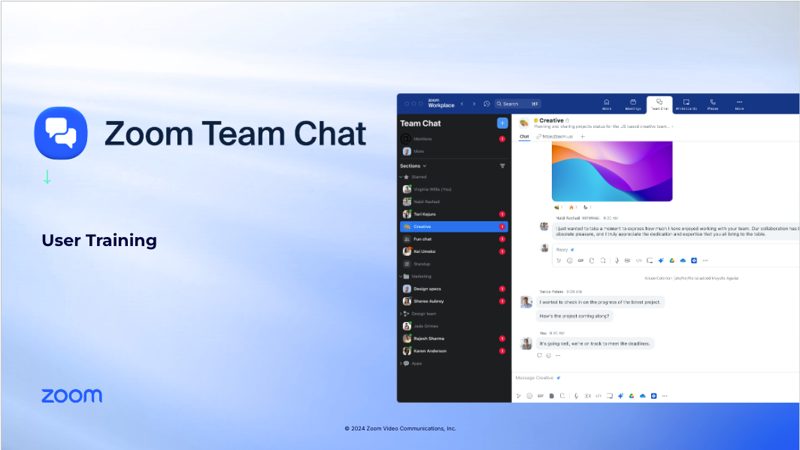Screen dimensions: 800x450
Task: Open the Rajesh Sharma chat
Action: [454, 338]
